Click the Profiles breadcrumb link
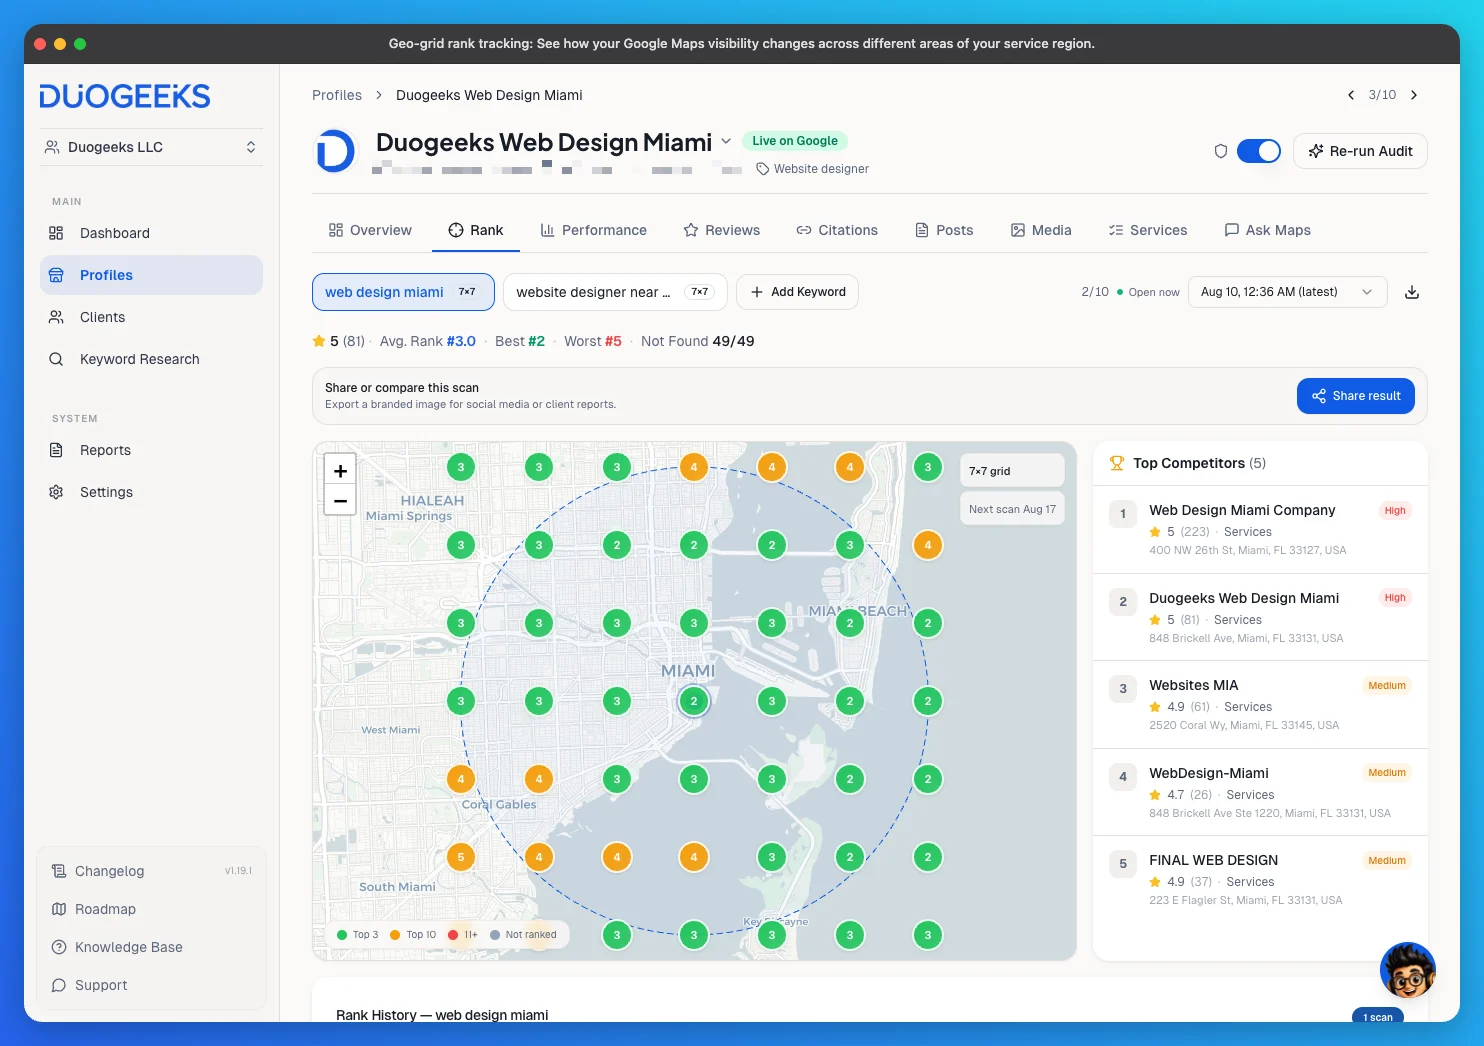This screenshot has width=1484, height=1046. 337,95
